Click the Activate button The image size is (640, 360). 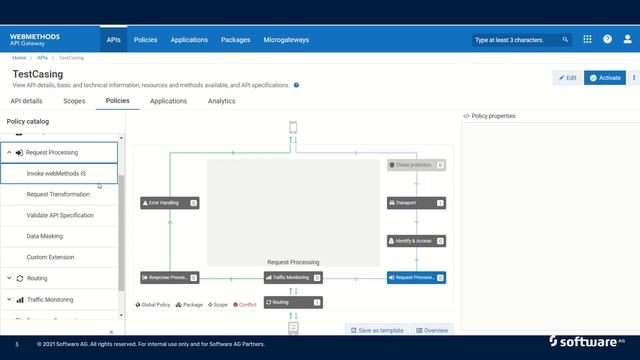click(x=605, y=78)
